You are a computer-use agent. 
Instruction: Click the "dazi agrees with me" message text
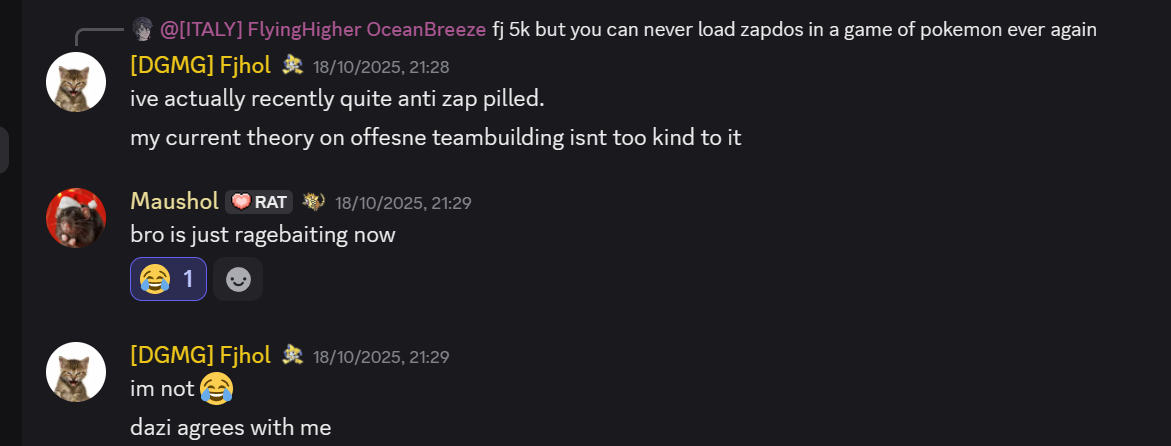230,427
